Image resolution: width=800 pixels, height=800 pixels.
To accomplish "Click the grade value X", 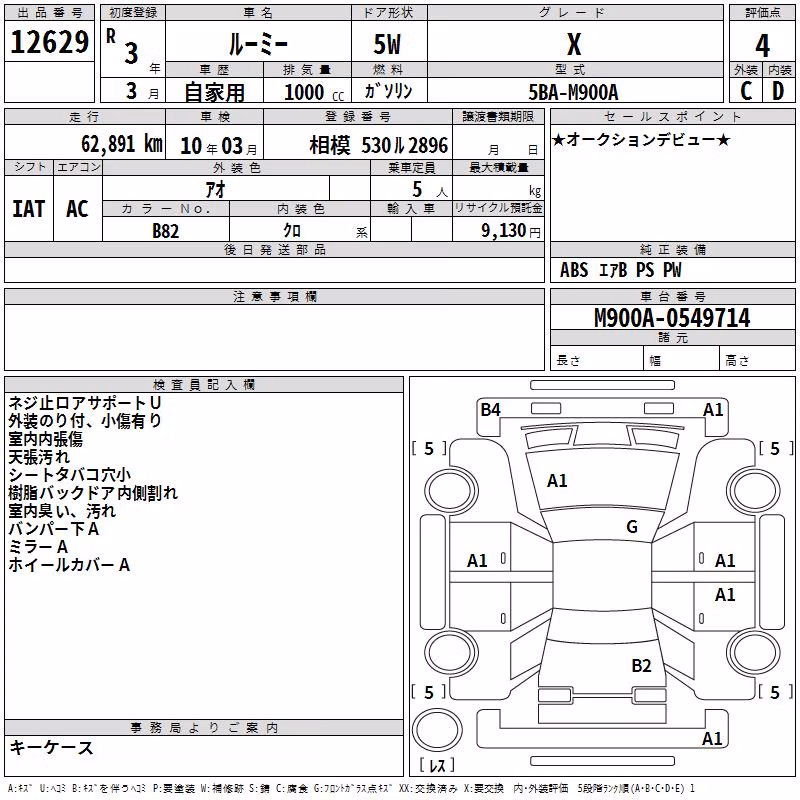I will (x=574, y=44).
